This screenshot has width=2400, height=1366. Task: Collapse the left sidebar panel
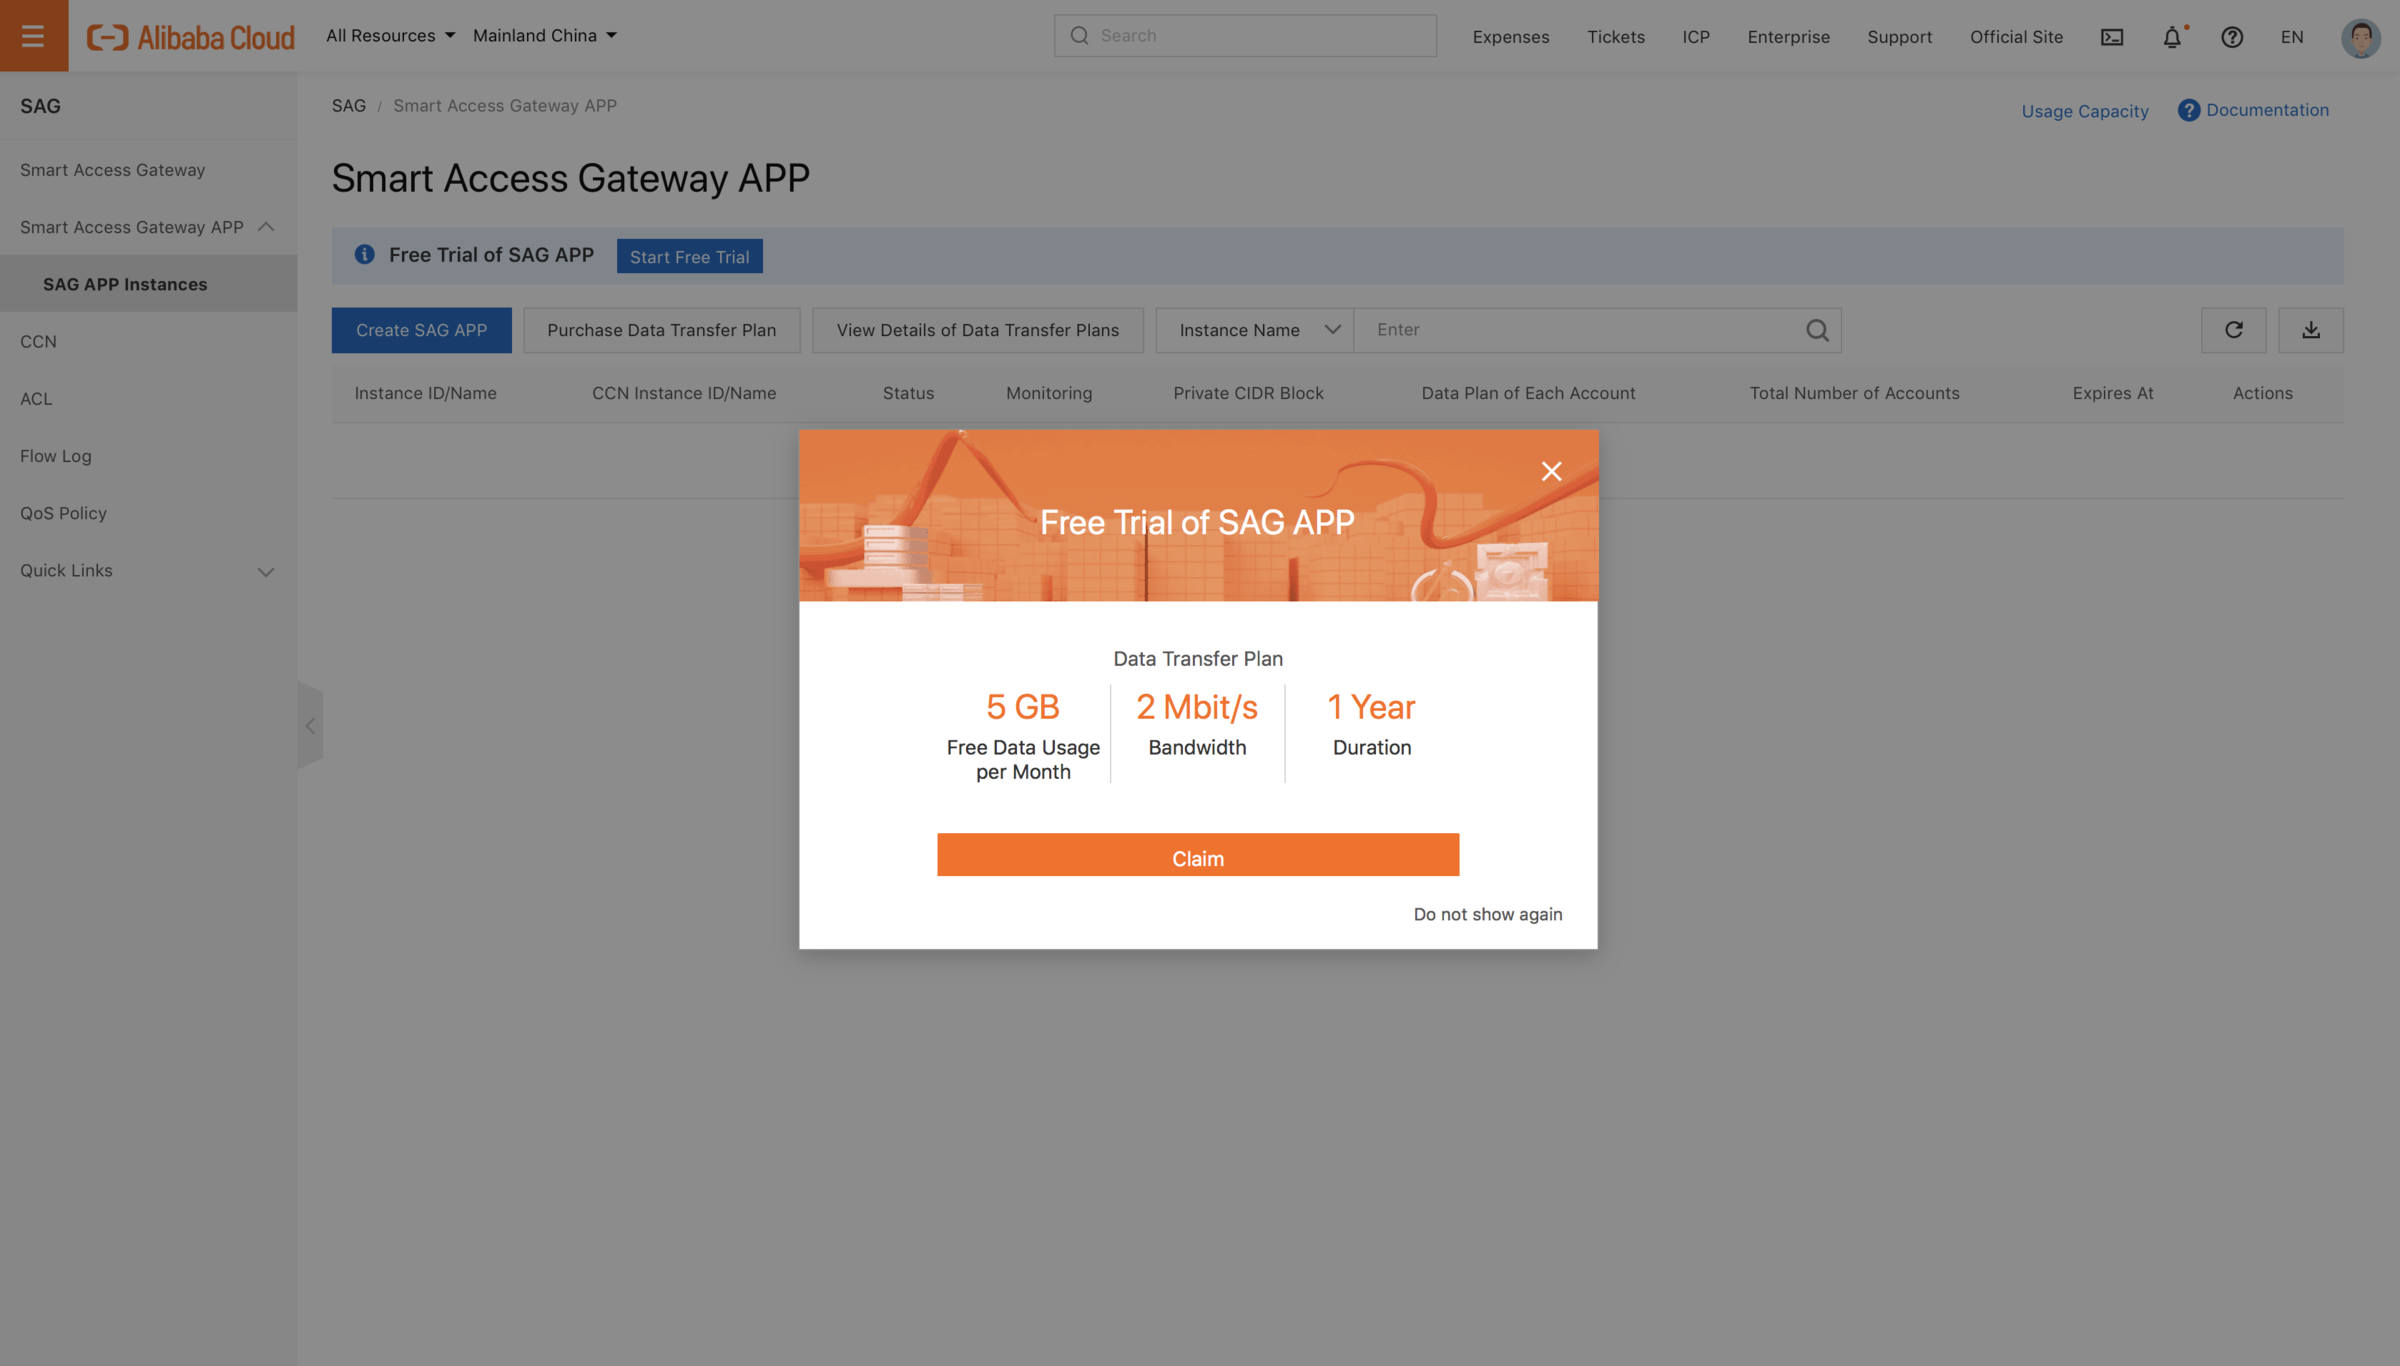tap(310, 726)
